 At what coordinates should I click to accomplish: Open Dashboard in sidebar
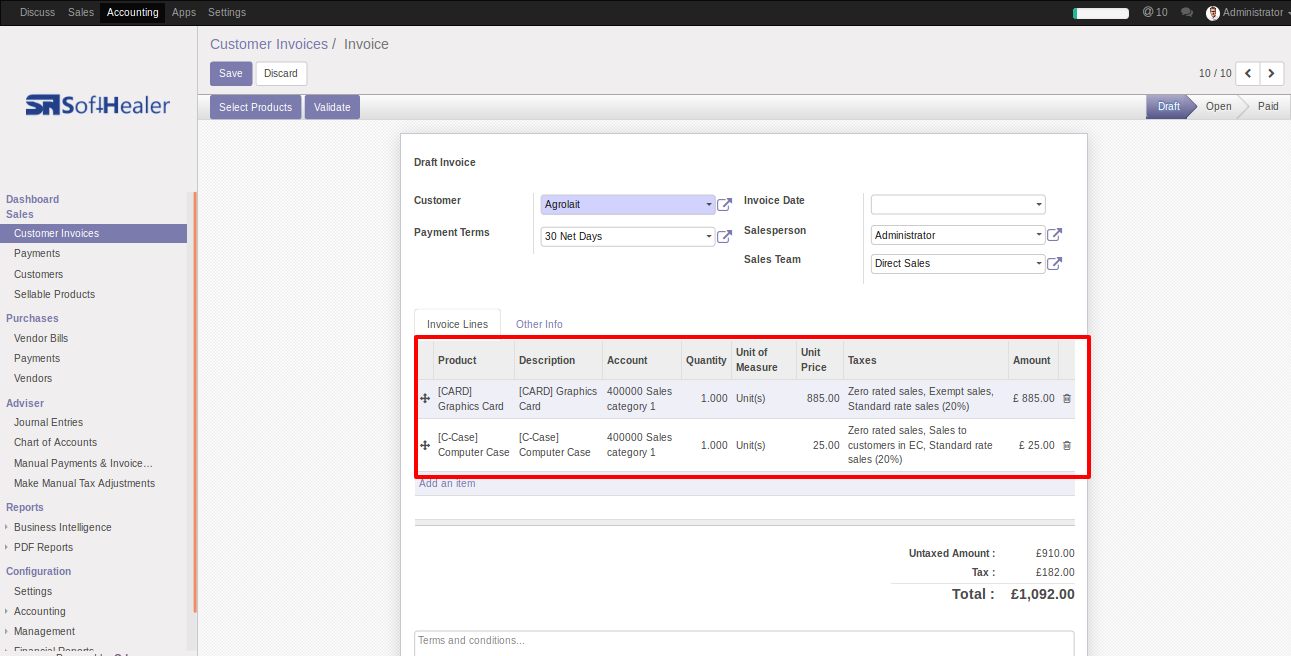[x=32, y=199]
